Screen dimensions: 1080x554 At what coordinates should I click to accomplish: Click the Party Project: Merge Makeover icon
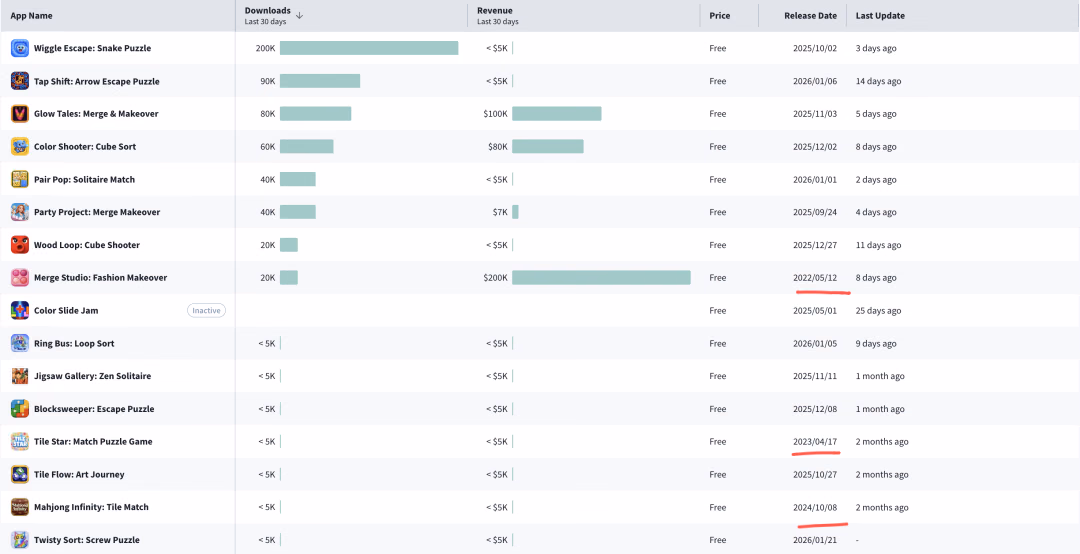20,212
